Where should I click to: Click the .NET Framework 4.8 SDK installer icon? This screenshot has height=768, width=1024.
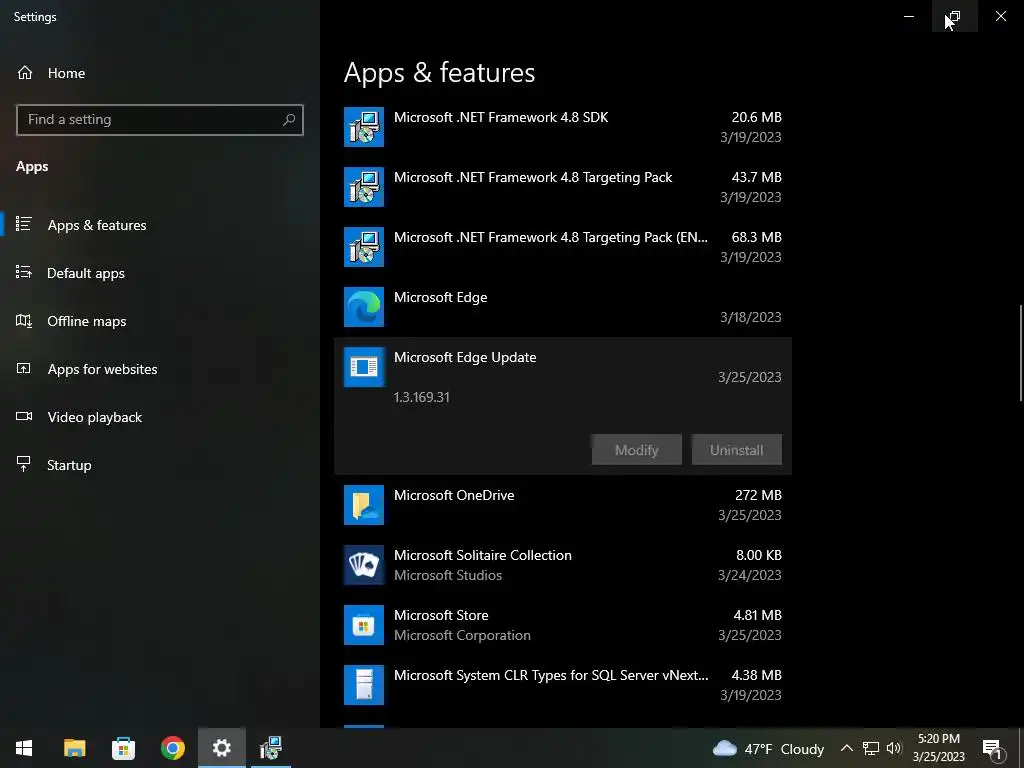[364, 127]
